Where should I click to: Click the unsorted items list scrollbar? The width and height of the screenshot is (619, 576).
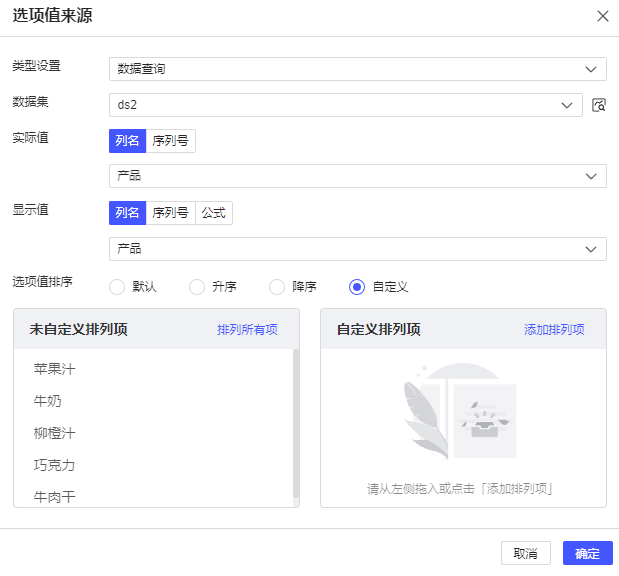click(295, 422)
